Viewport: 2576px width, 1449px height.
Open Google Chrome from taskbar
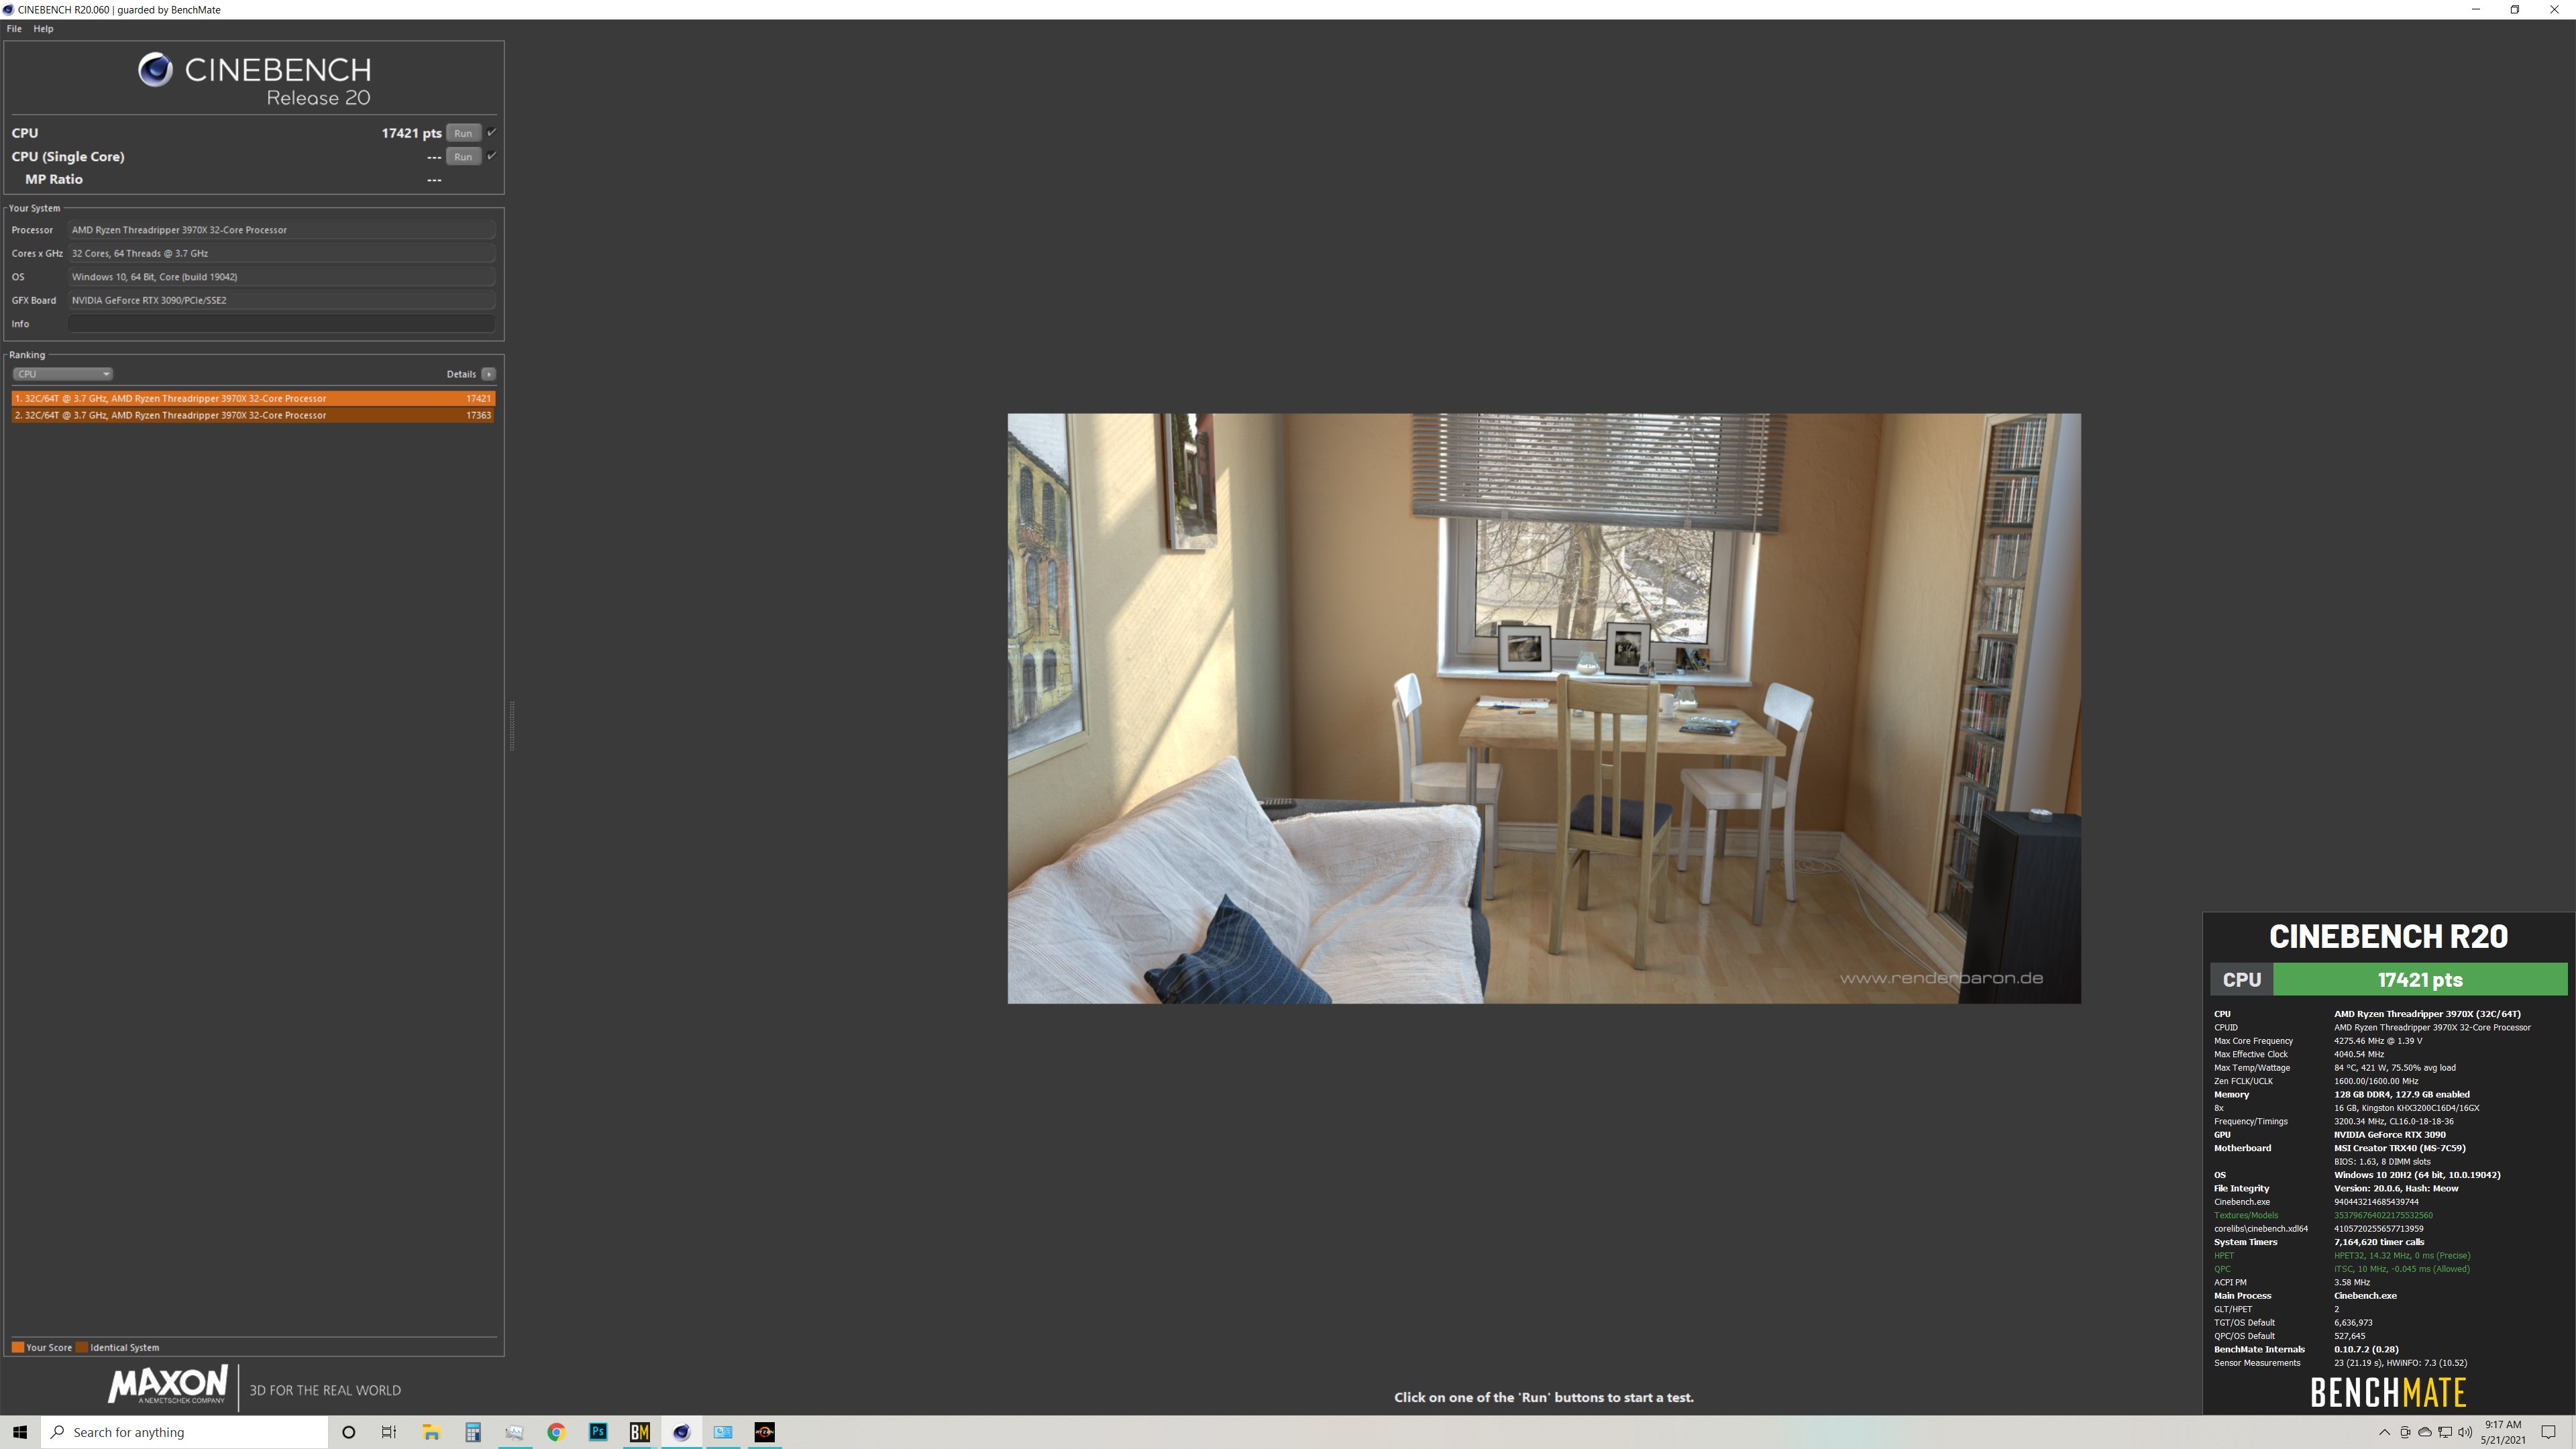point(556,1432)
